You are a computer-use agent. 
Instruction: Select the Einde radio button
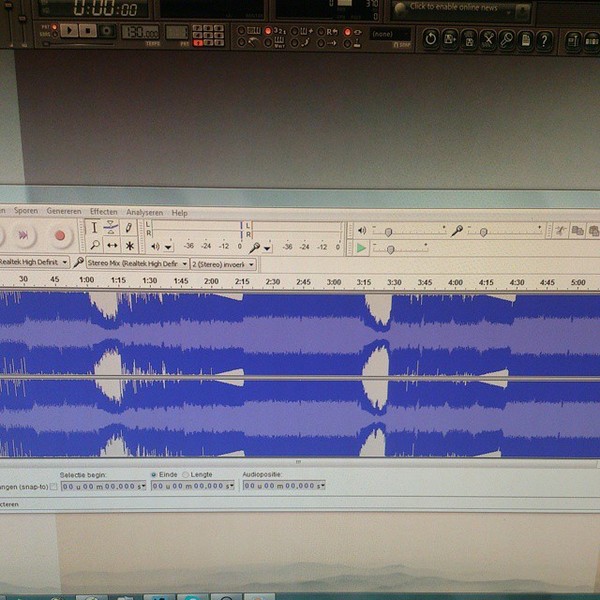(x=154, y=474)
